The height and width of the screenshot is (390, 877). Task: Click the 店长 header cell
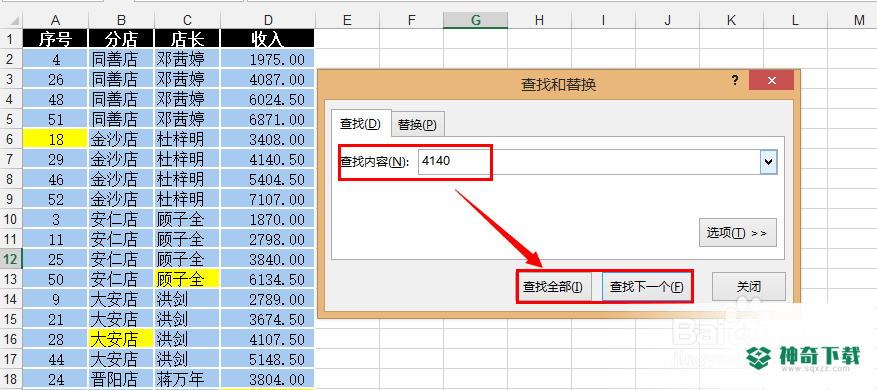(x=187, y=39)
